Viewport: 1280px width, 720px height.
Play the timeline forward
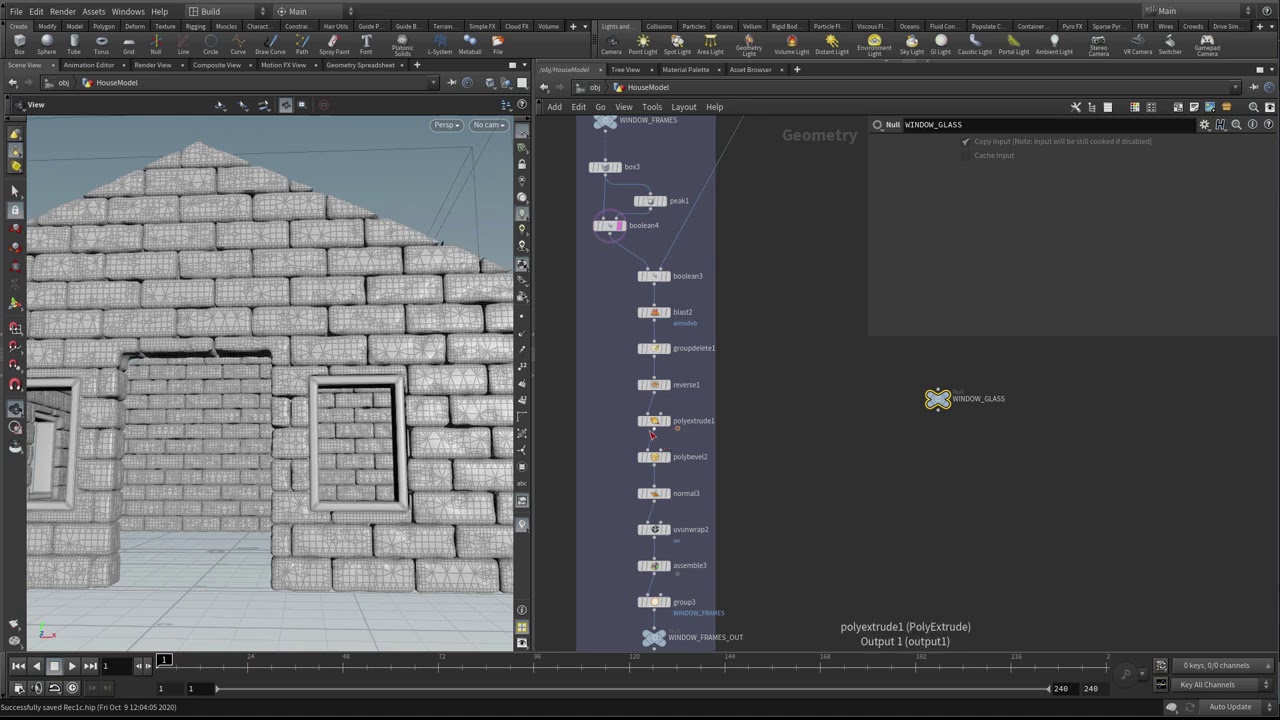(72, 666)
